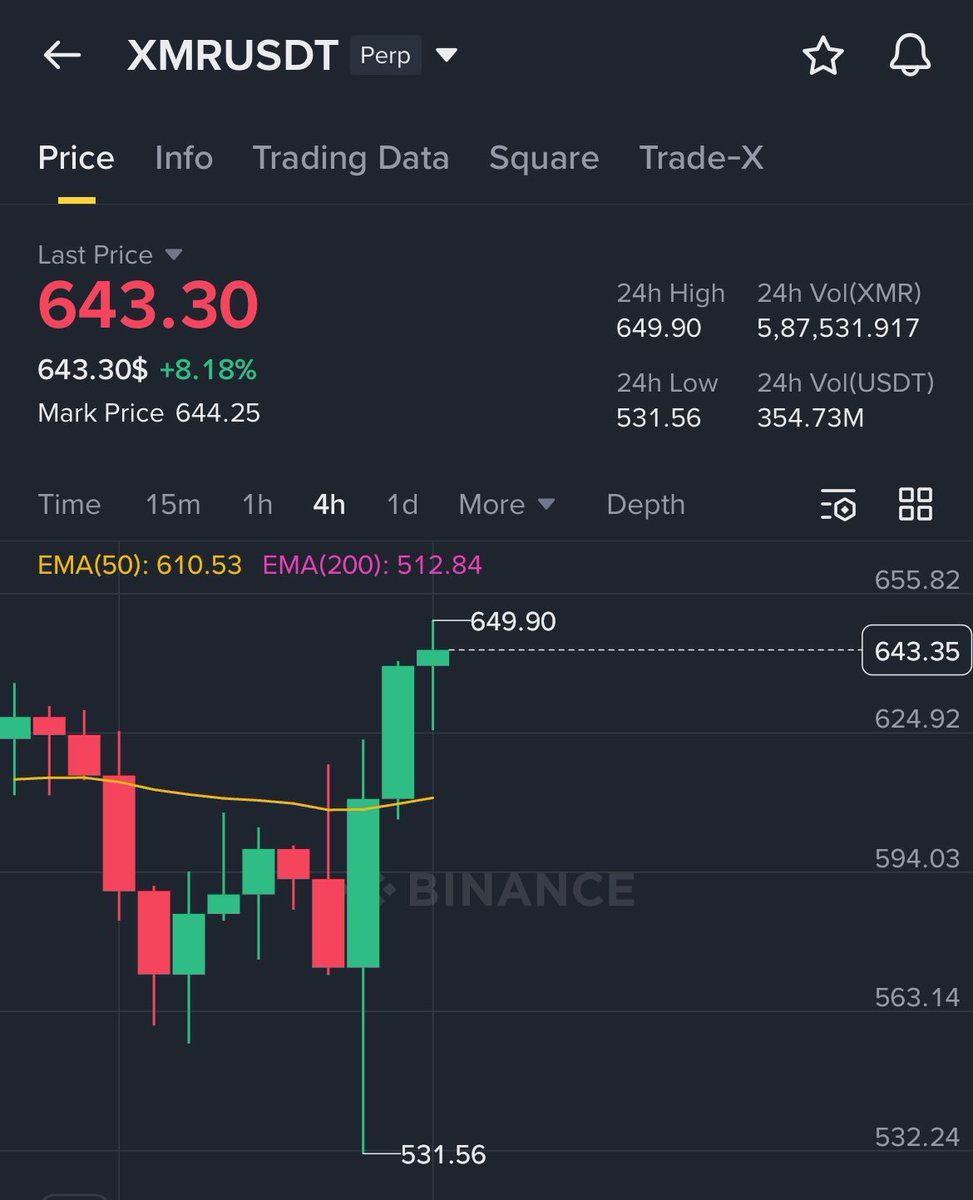Open chart settings icon

[838, 504]
